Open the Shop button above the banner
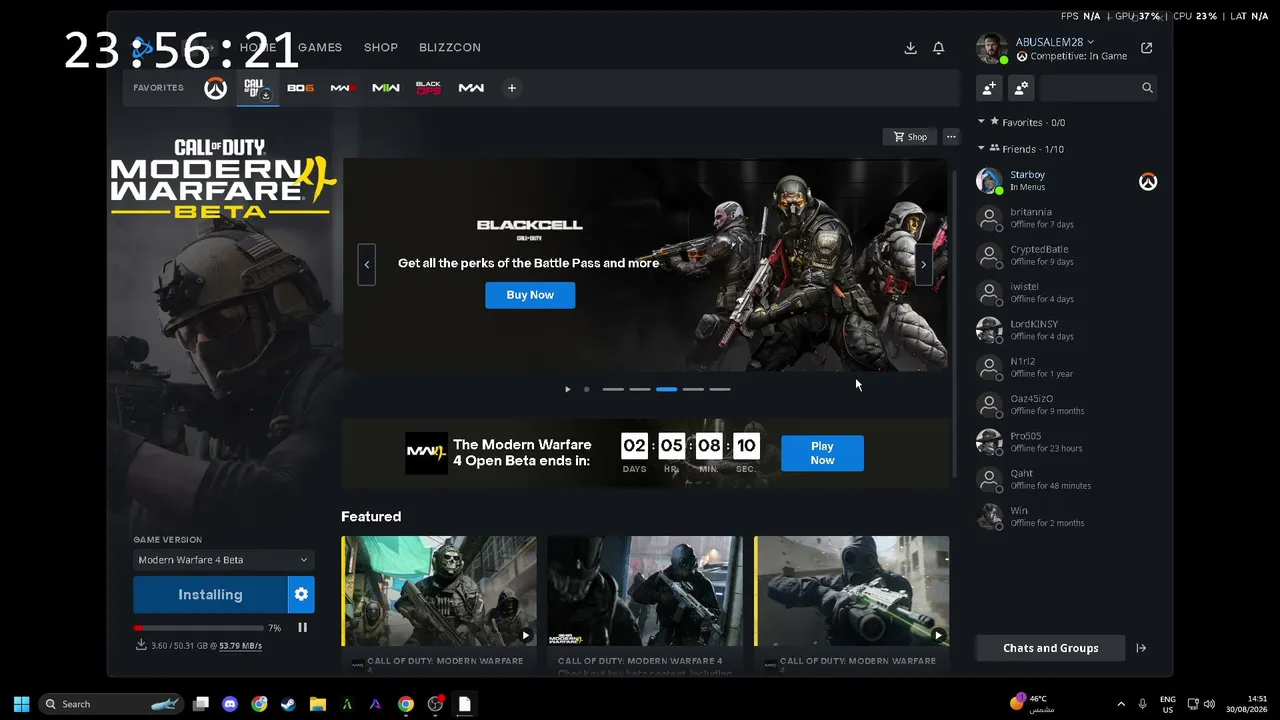 [910, 137]
